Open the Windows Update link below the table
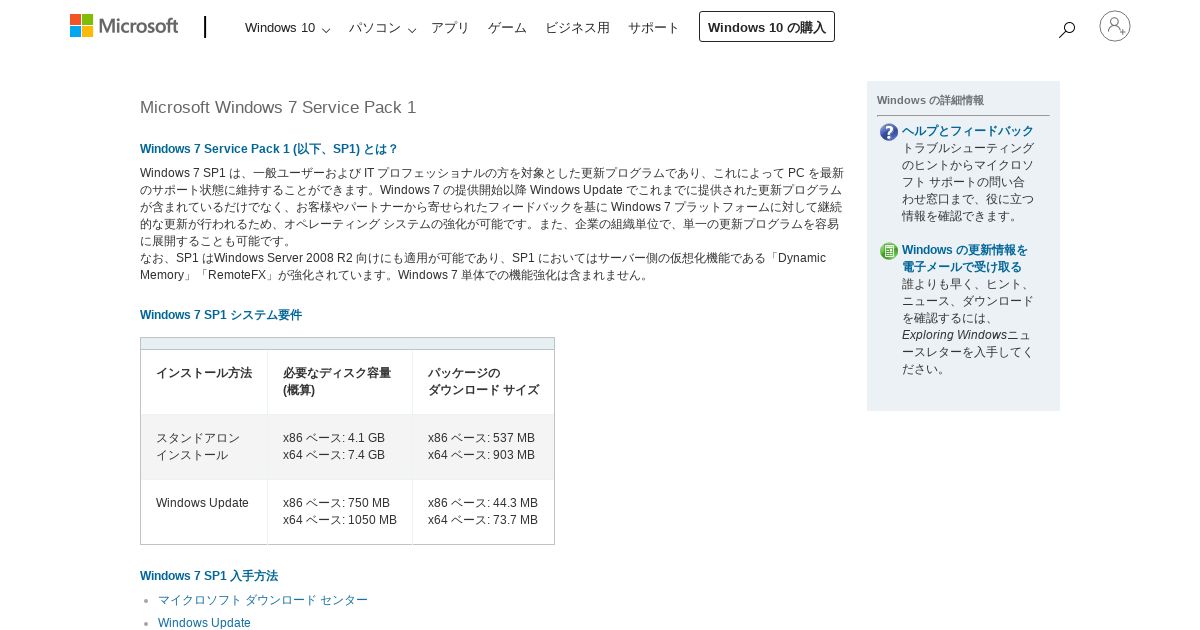This screenshot has width=1200, height=630. pyautogui.click(x=204, y=623)
